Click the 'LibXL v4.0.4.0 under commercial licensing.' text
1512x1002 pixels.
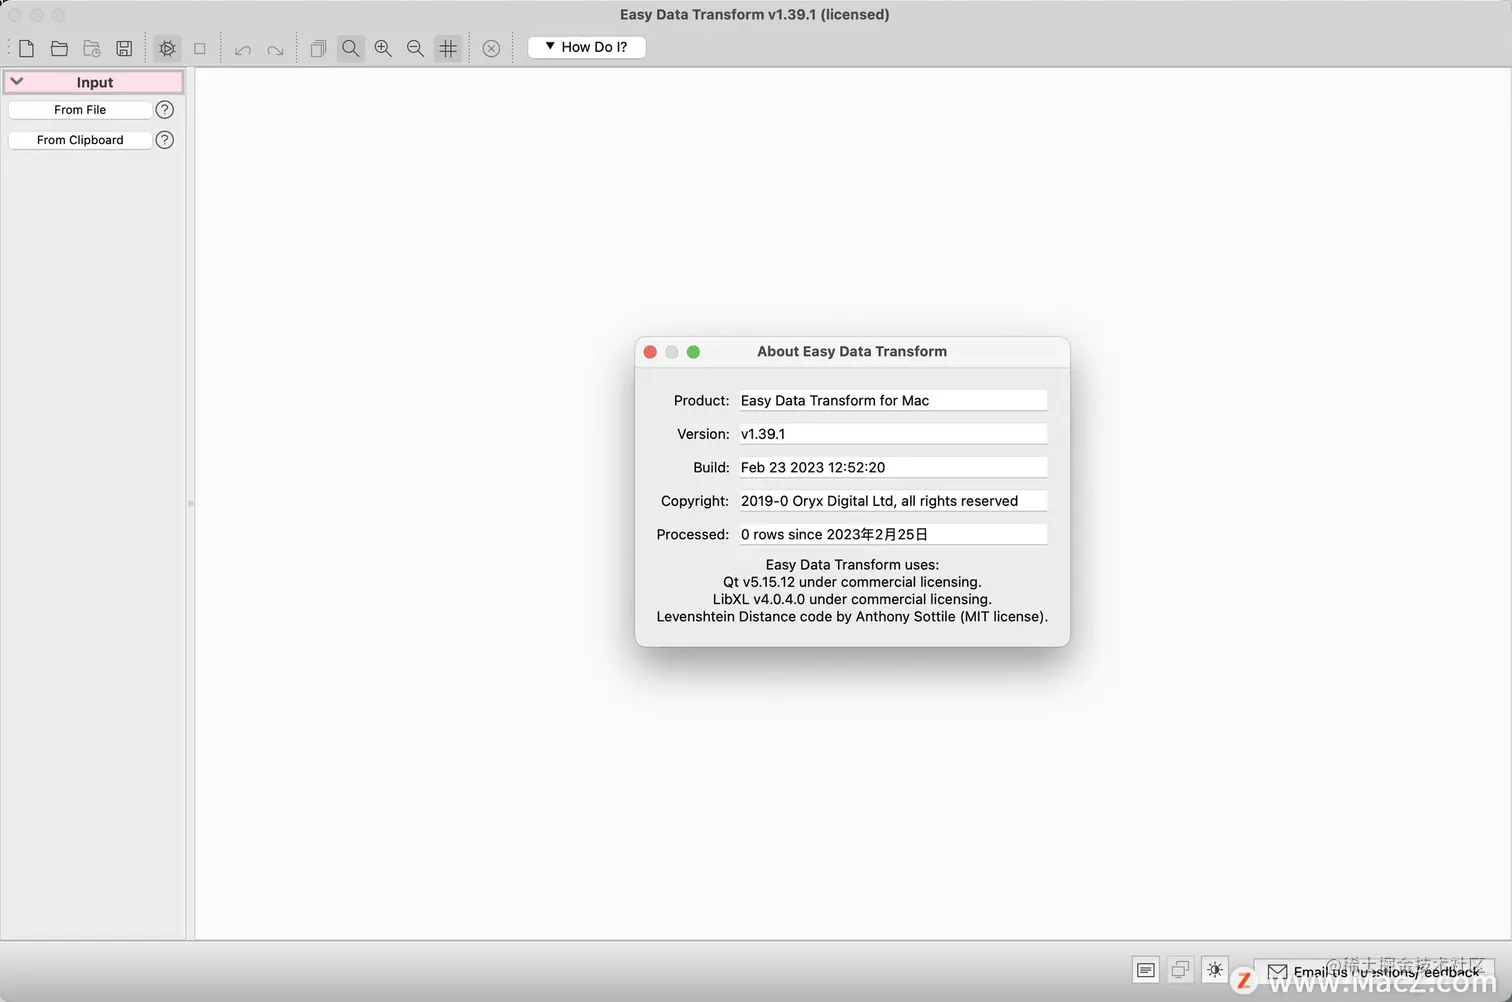coord(852,599)
